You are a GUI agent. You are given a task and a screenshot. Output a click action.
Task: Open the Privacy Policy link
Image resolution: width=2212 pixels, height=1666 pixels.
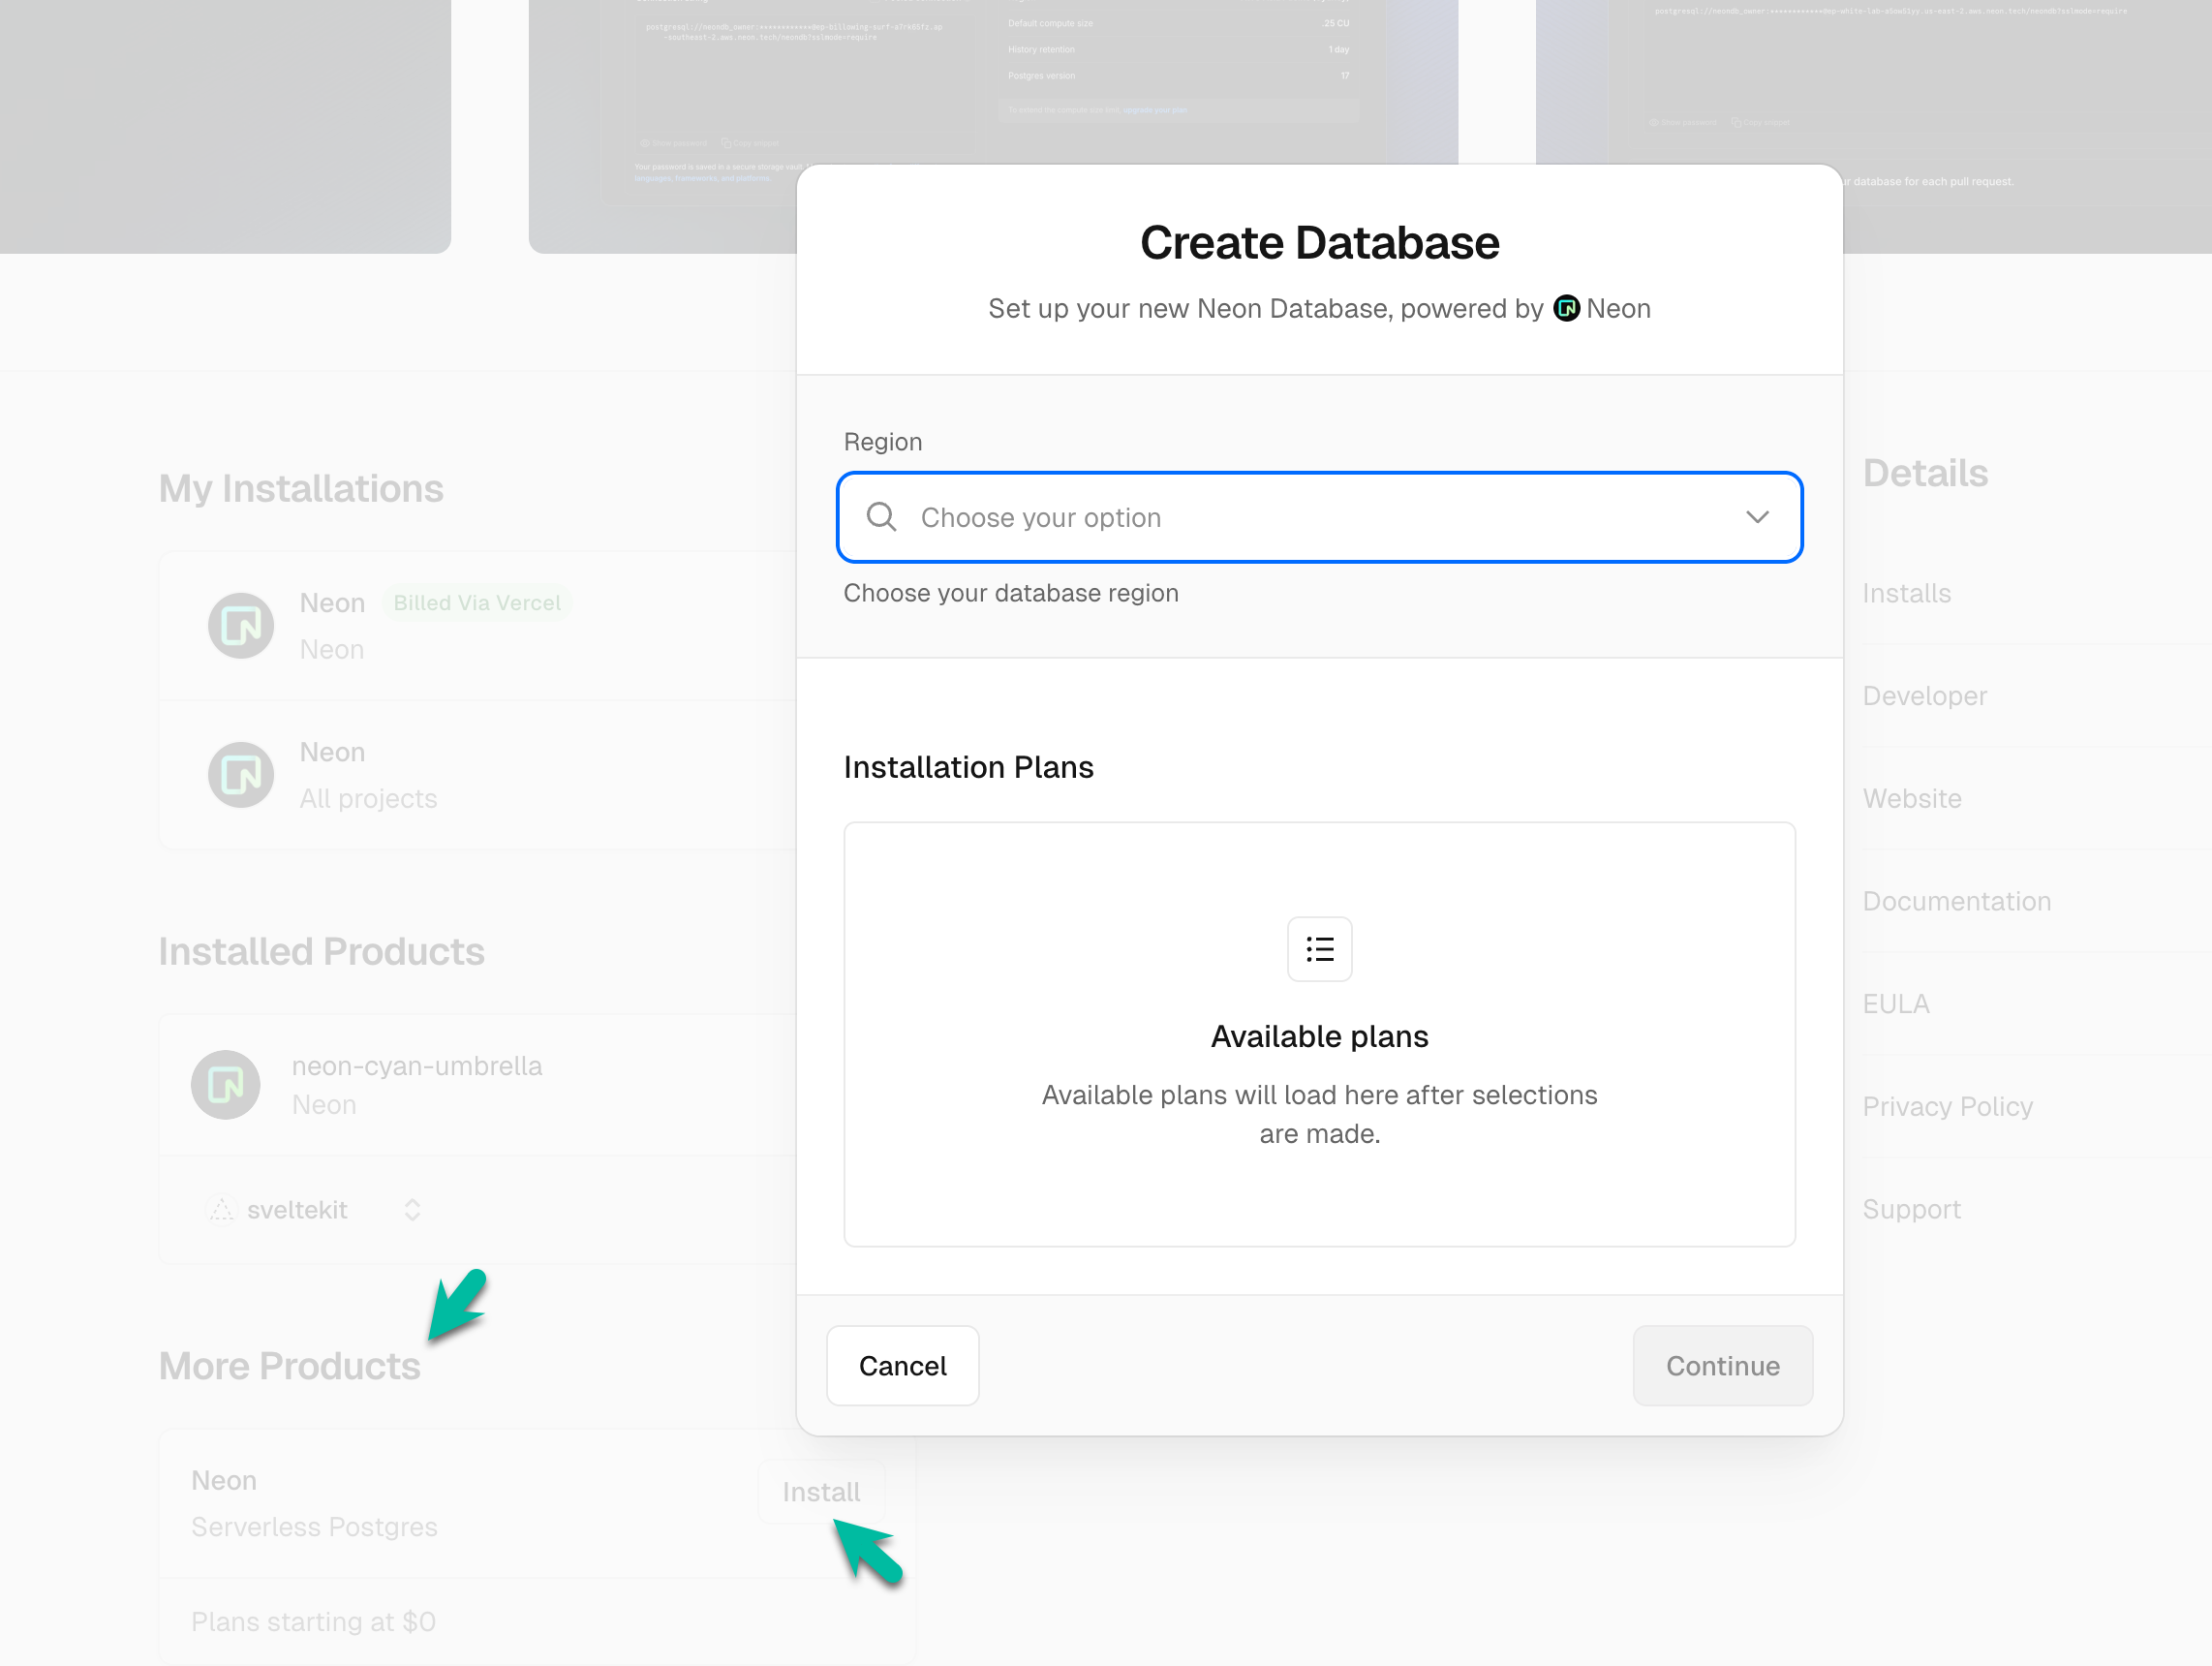1947,1106
